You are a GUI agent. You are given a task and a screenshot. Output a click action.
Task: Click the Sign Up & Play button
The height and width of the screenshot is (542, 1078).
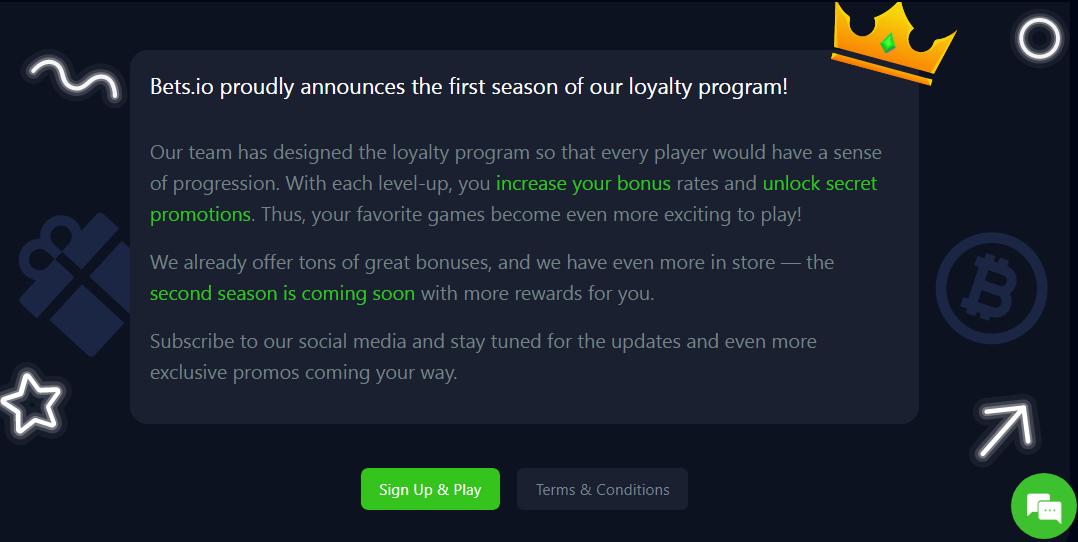pos(430,489)
